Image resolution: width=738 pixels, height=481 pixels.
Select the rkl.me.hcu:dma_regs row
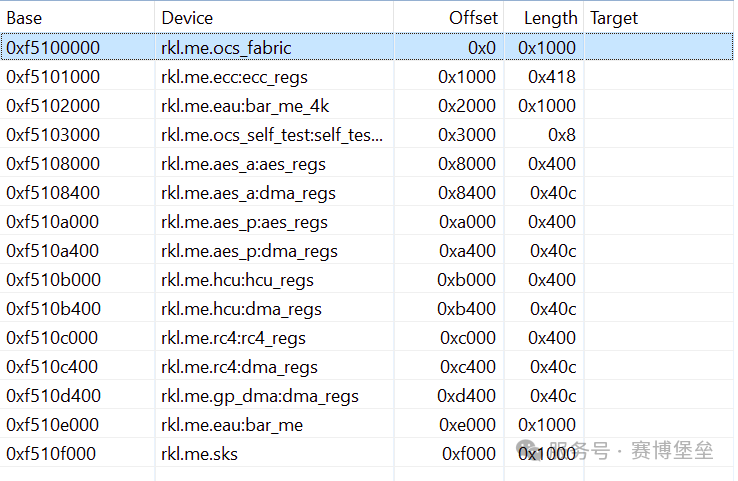pos(367,308)
